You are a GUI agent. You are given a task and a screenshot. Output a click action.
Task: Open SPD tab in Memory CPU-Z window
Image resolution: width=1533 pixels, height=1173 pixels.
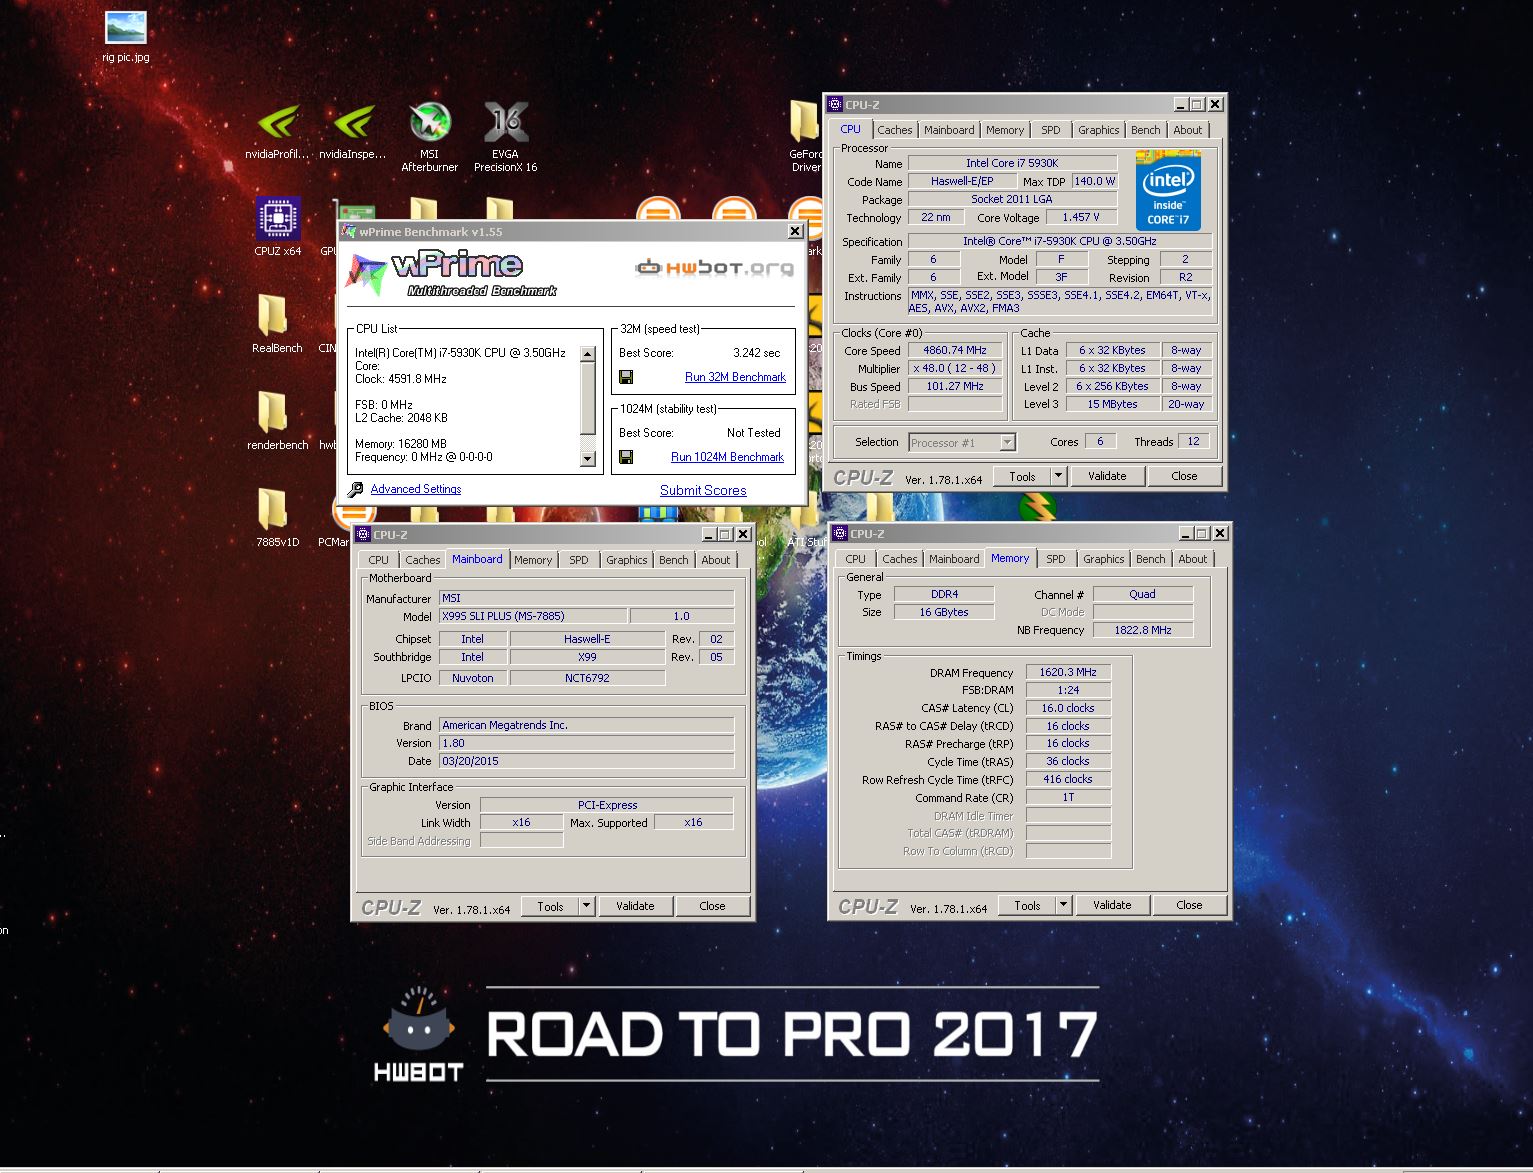[1055, 559]
